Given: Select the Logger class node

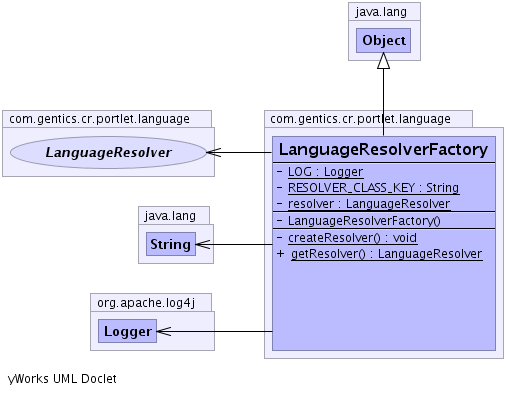Looking at the screenshot, I should [127, 331].
